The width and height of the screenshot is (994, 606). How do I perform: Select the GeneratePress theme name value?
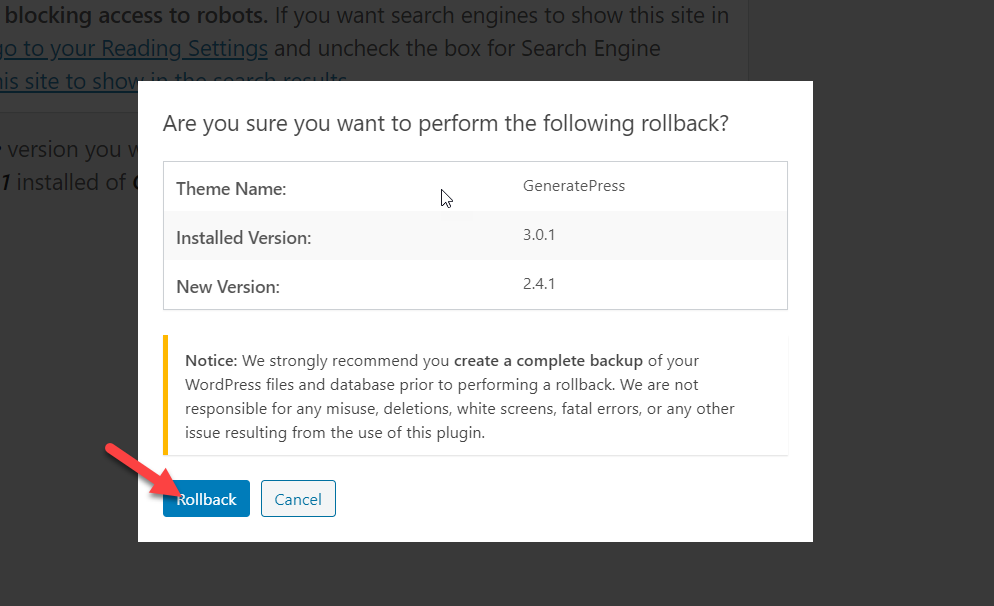pos(574,186)
